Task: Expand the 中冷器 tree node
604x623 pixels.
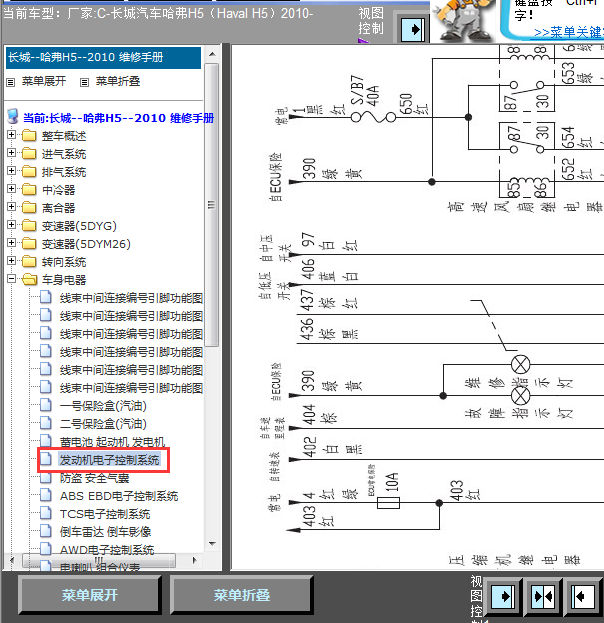Action: pyautogui.click(x=12, y=188)
